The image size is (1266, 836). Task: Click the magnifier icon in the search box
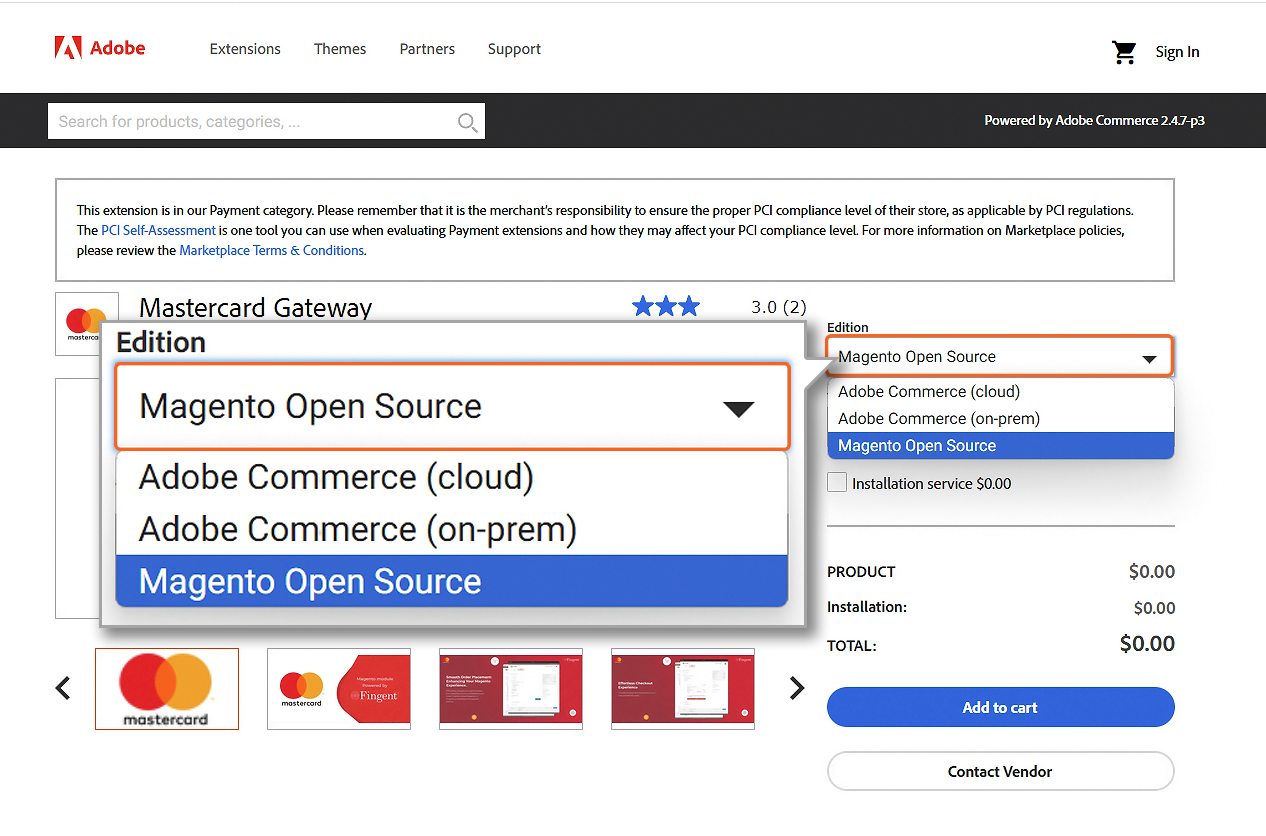click(x=467, y=122)
